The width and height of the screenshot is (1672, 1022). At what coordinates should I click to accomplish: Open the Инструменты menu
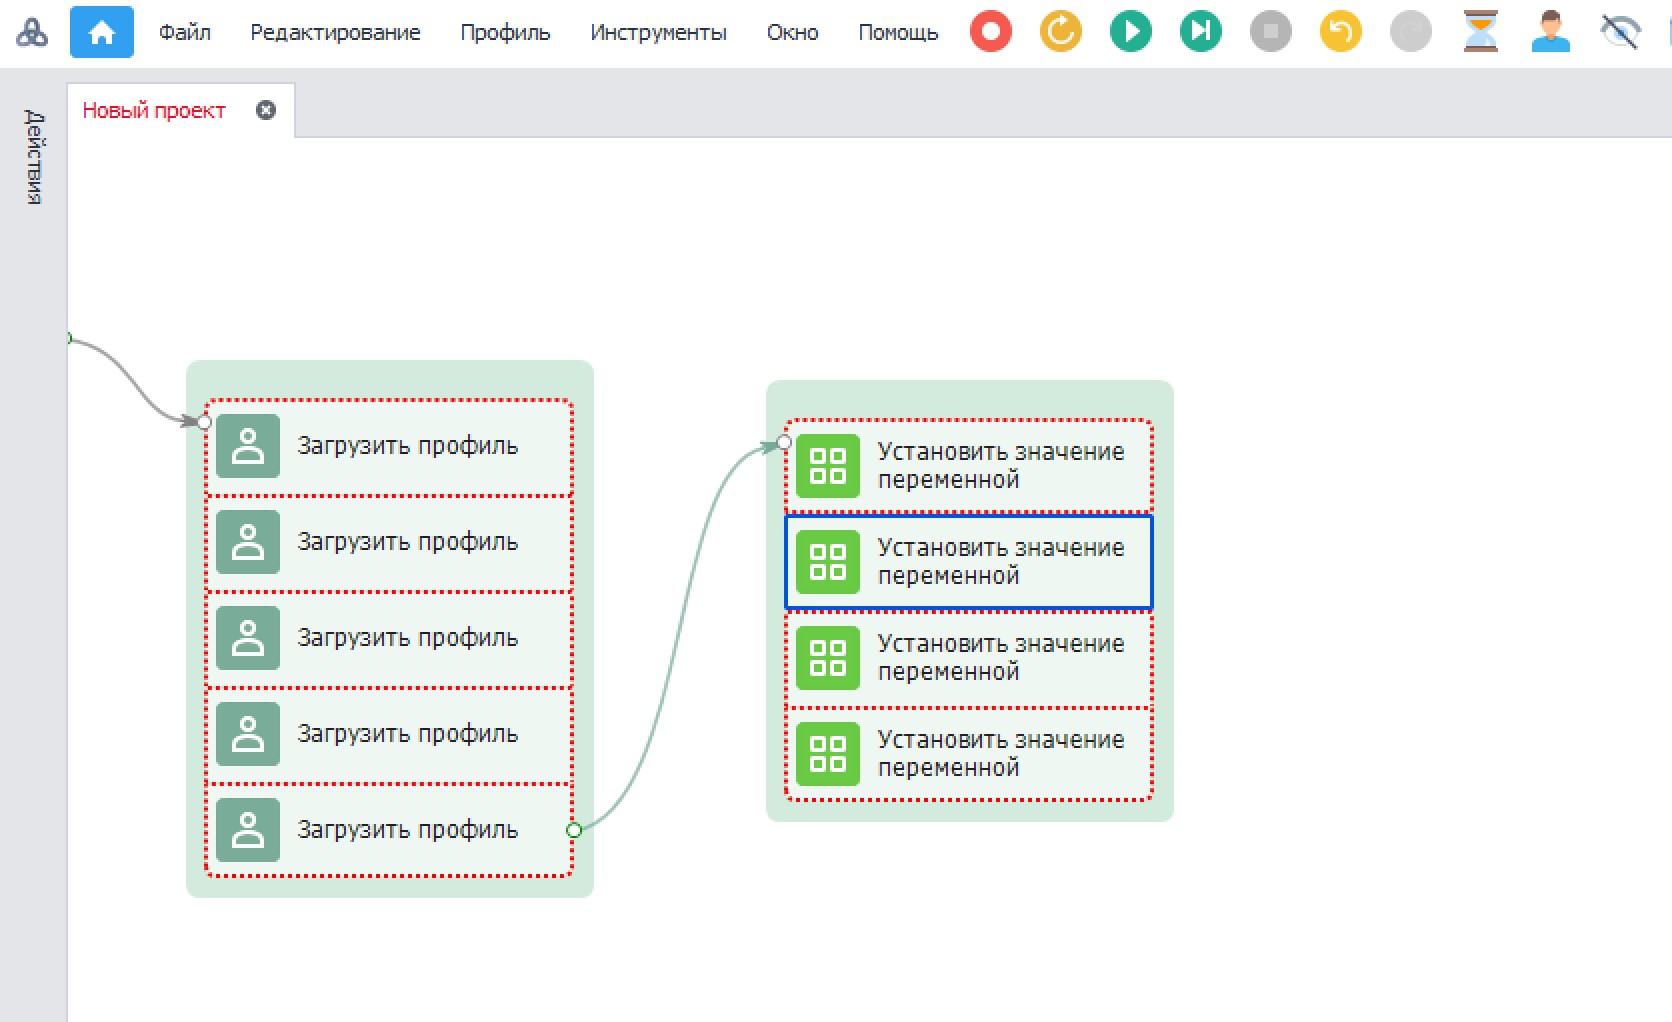(658, 33)
